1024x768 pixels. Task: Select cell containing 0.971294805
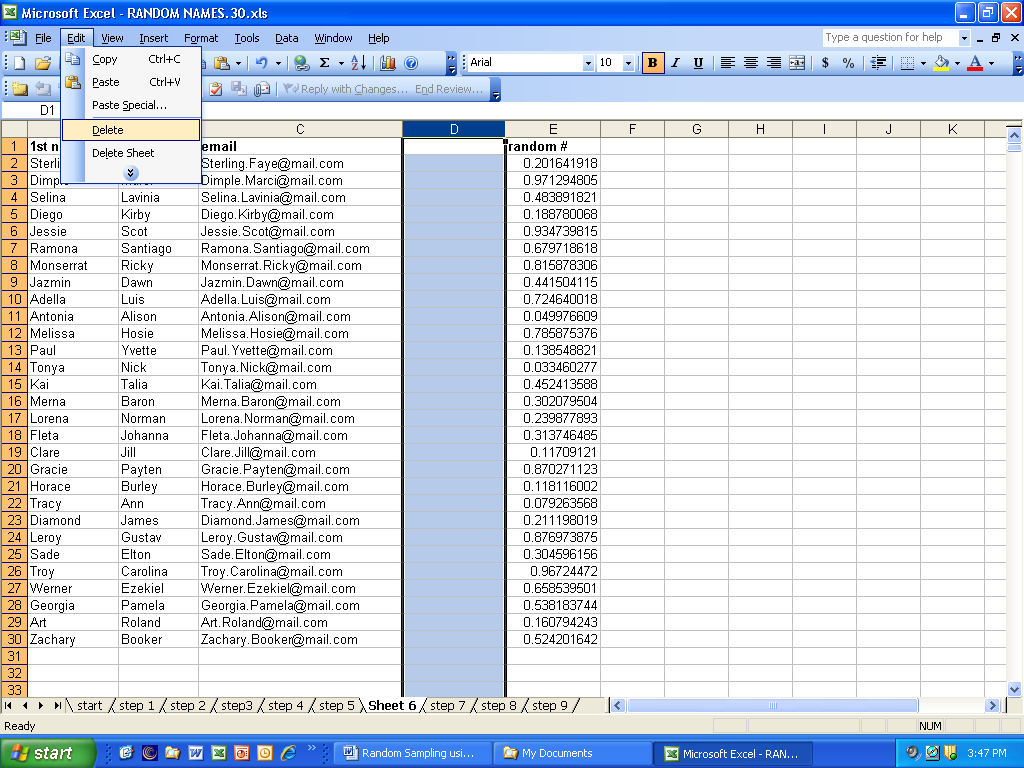click(x=553, y=180)
